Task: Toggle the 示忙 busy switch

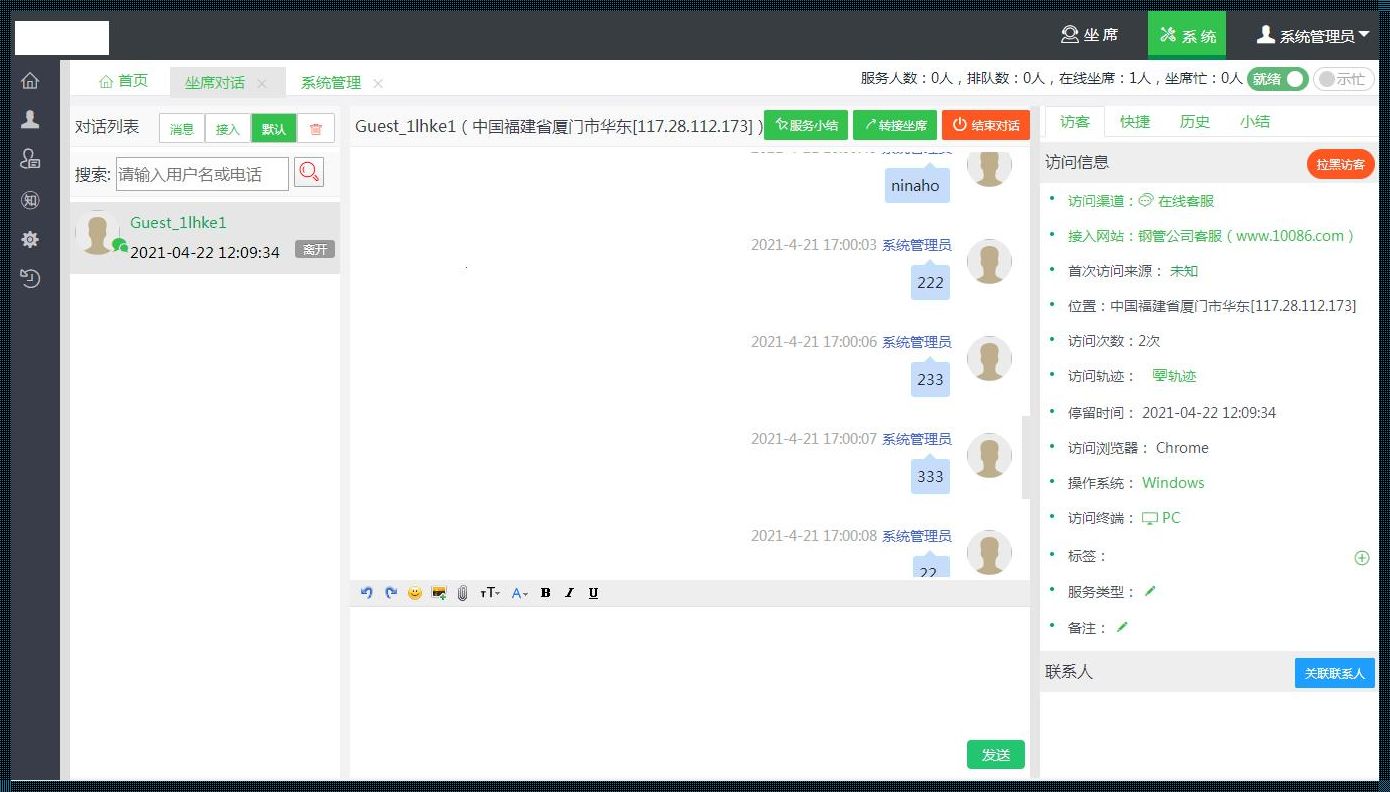Action: 1344,79
